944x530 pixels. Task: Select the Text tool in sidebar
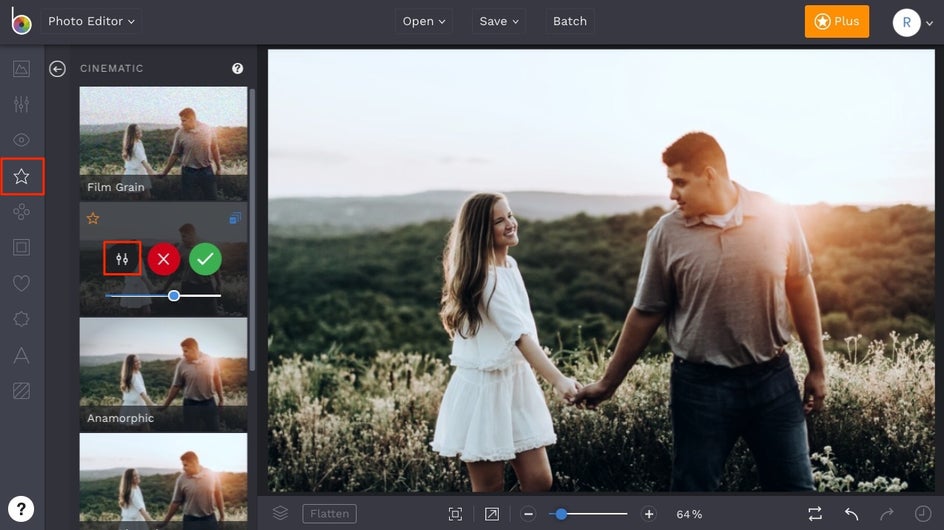tap(21, 355)
